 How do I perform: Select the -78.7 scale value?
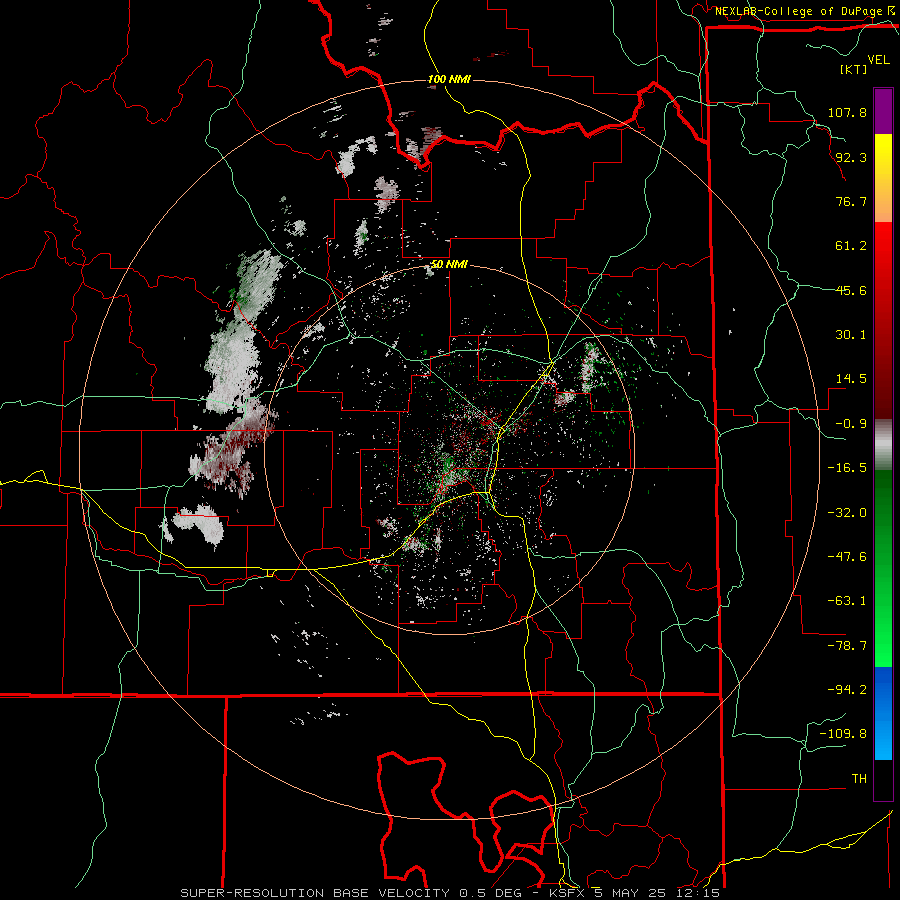[847, 646]
